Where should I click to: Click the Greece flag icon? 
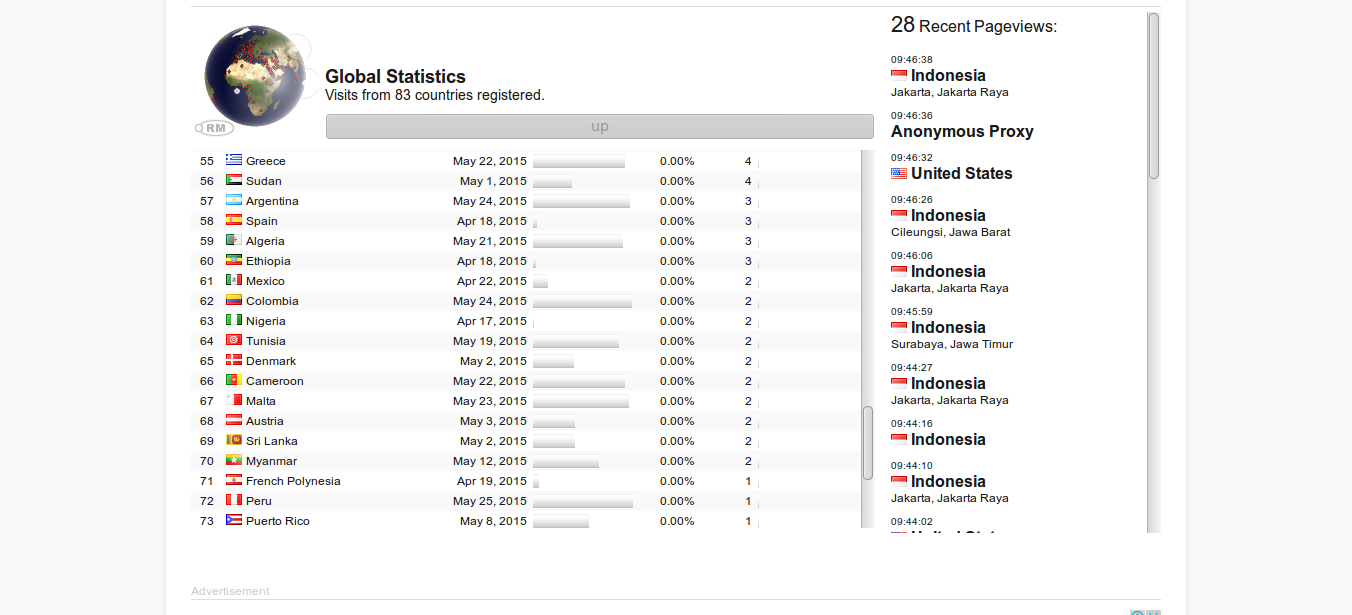(234, 160)
